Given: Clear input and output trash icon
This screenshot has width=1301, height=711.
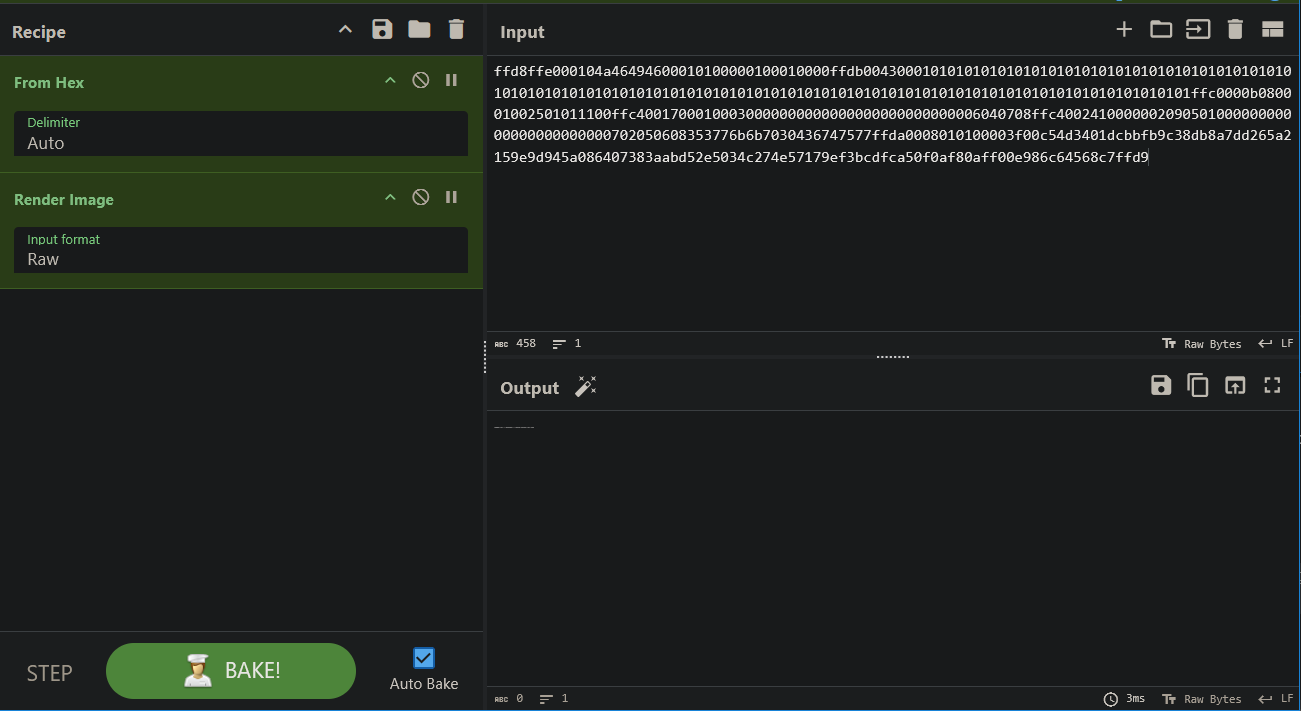Looking at the screenshot, I should [x=1235, y=29].
